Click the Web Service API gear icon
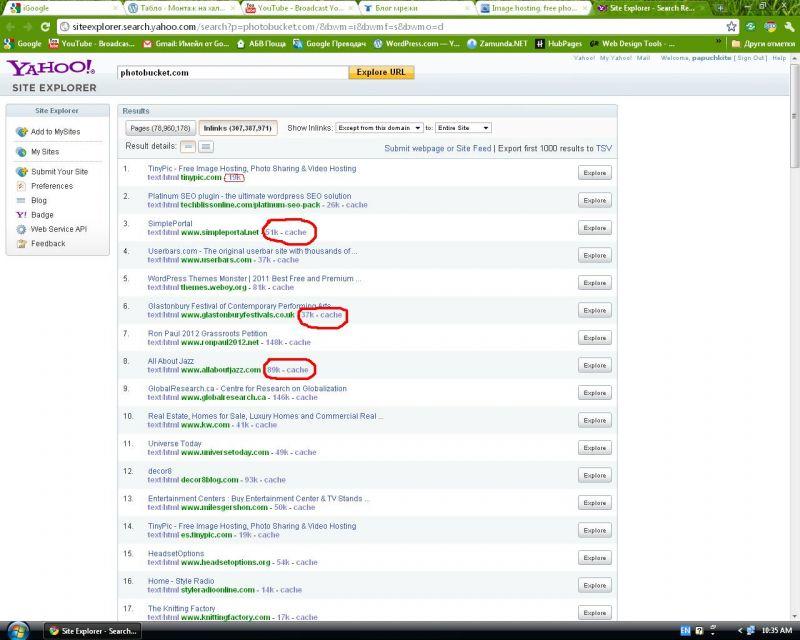This screenshot has height=640, width=800. (x=22, y=229)
